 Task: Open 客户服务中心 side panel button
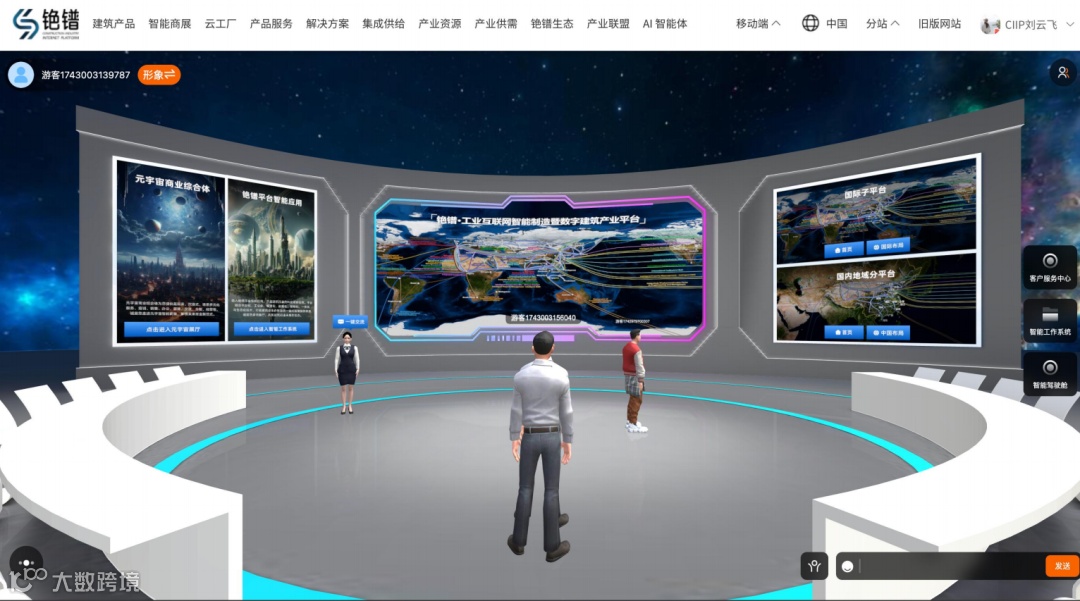point(1050,268)
